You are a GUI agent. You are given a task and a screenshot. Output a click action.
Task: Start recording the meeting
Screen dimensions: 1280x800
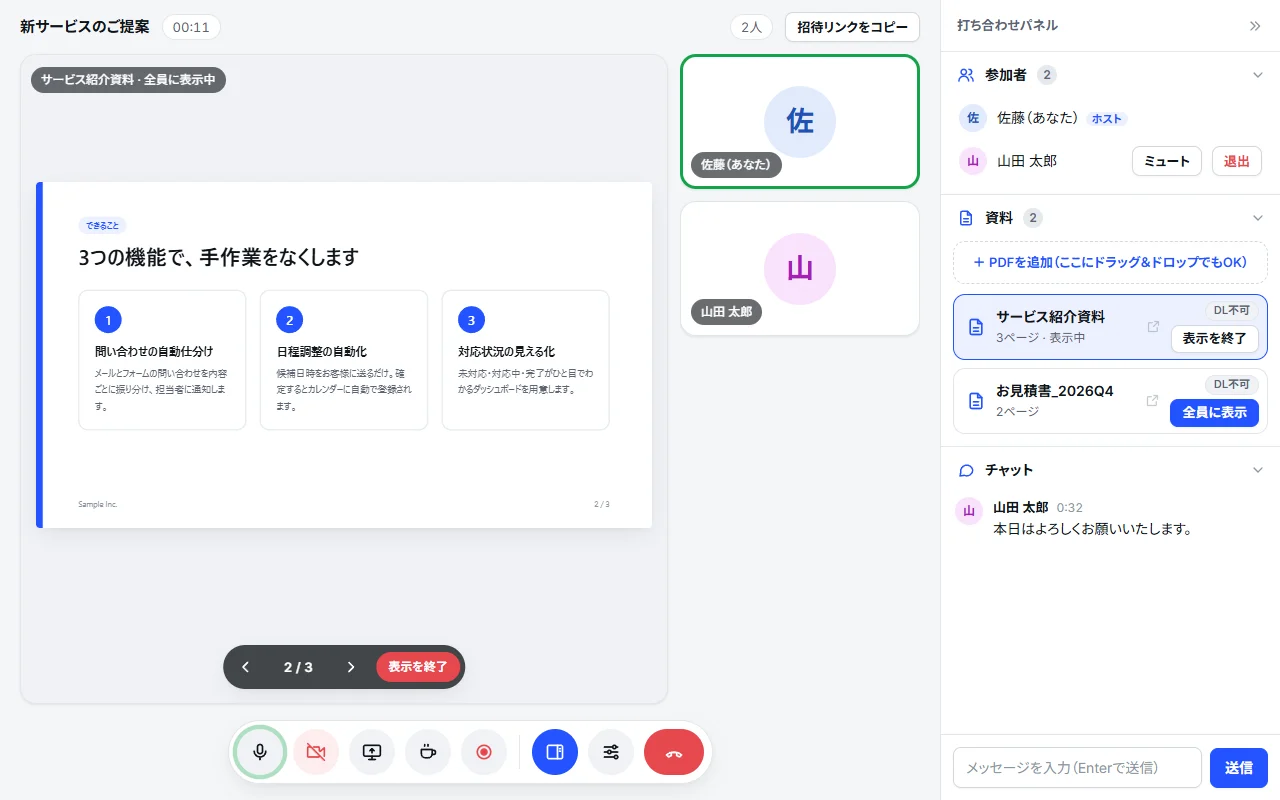(484, 752)
